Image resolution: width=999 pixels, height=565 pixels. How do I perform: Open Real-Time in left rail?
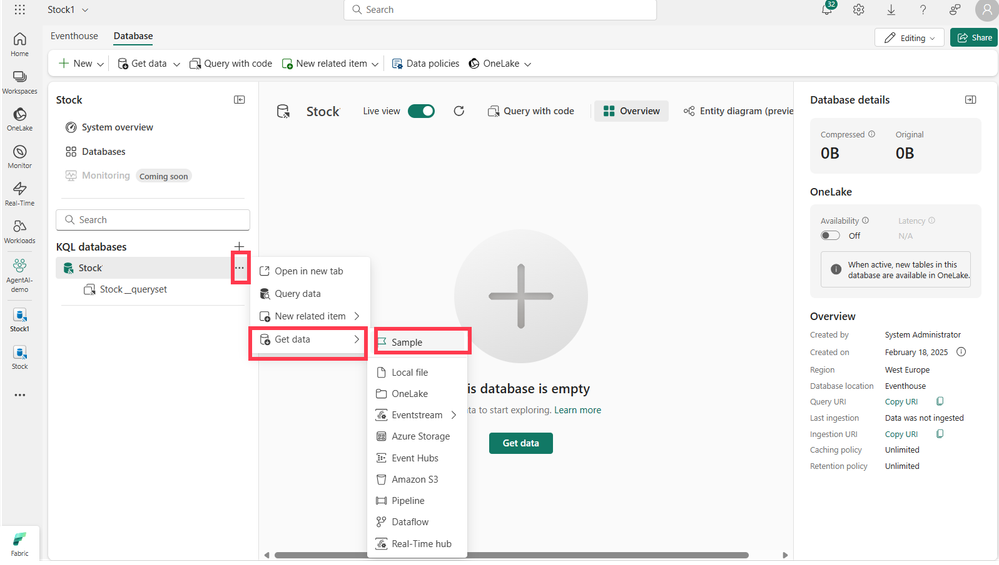(x=20, y=194)
